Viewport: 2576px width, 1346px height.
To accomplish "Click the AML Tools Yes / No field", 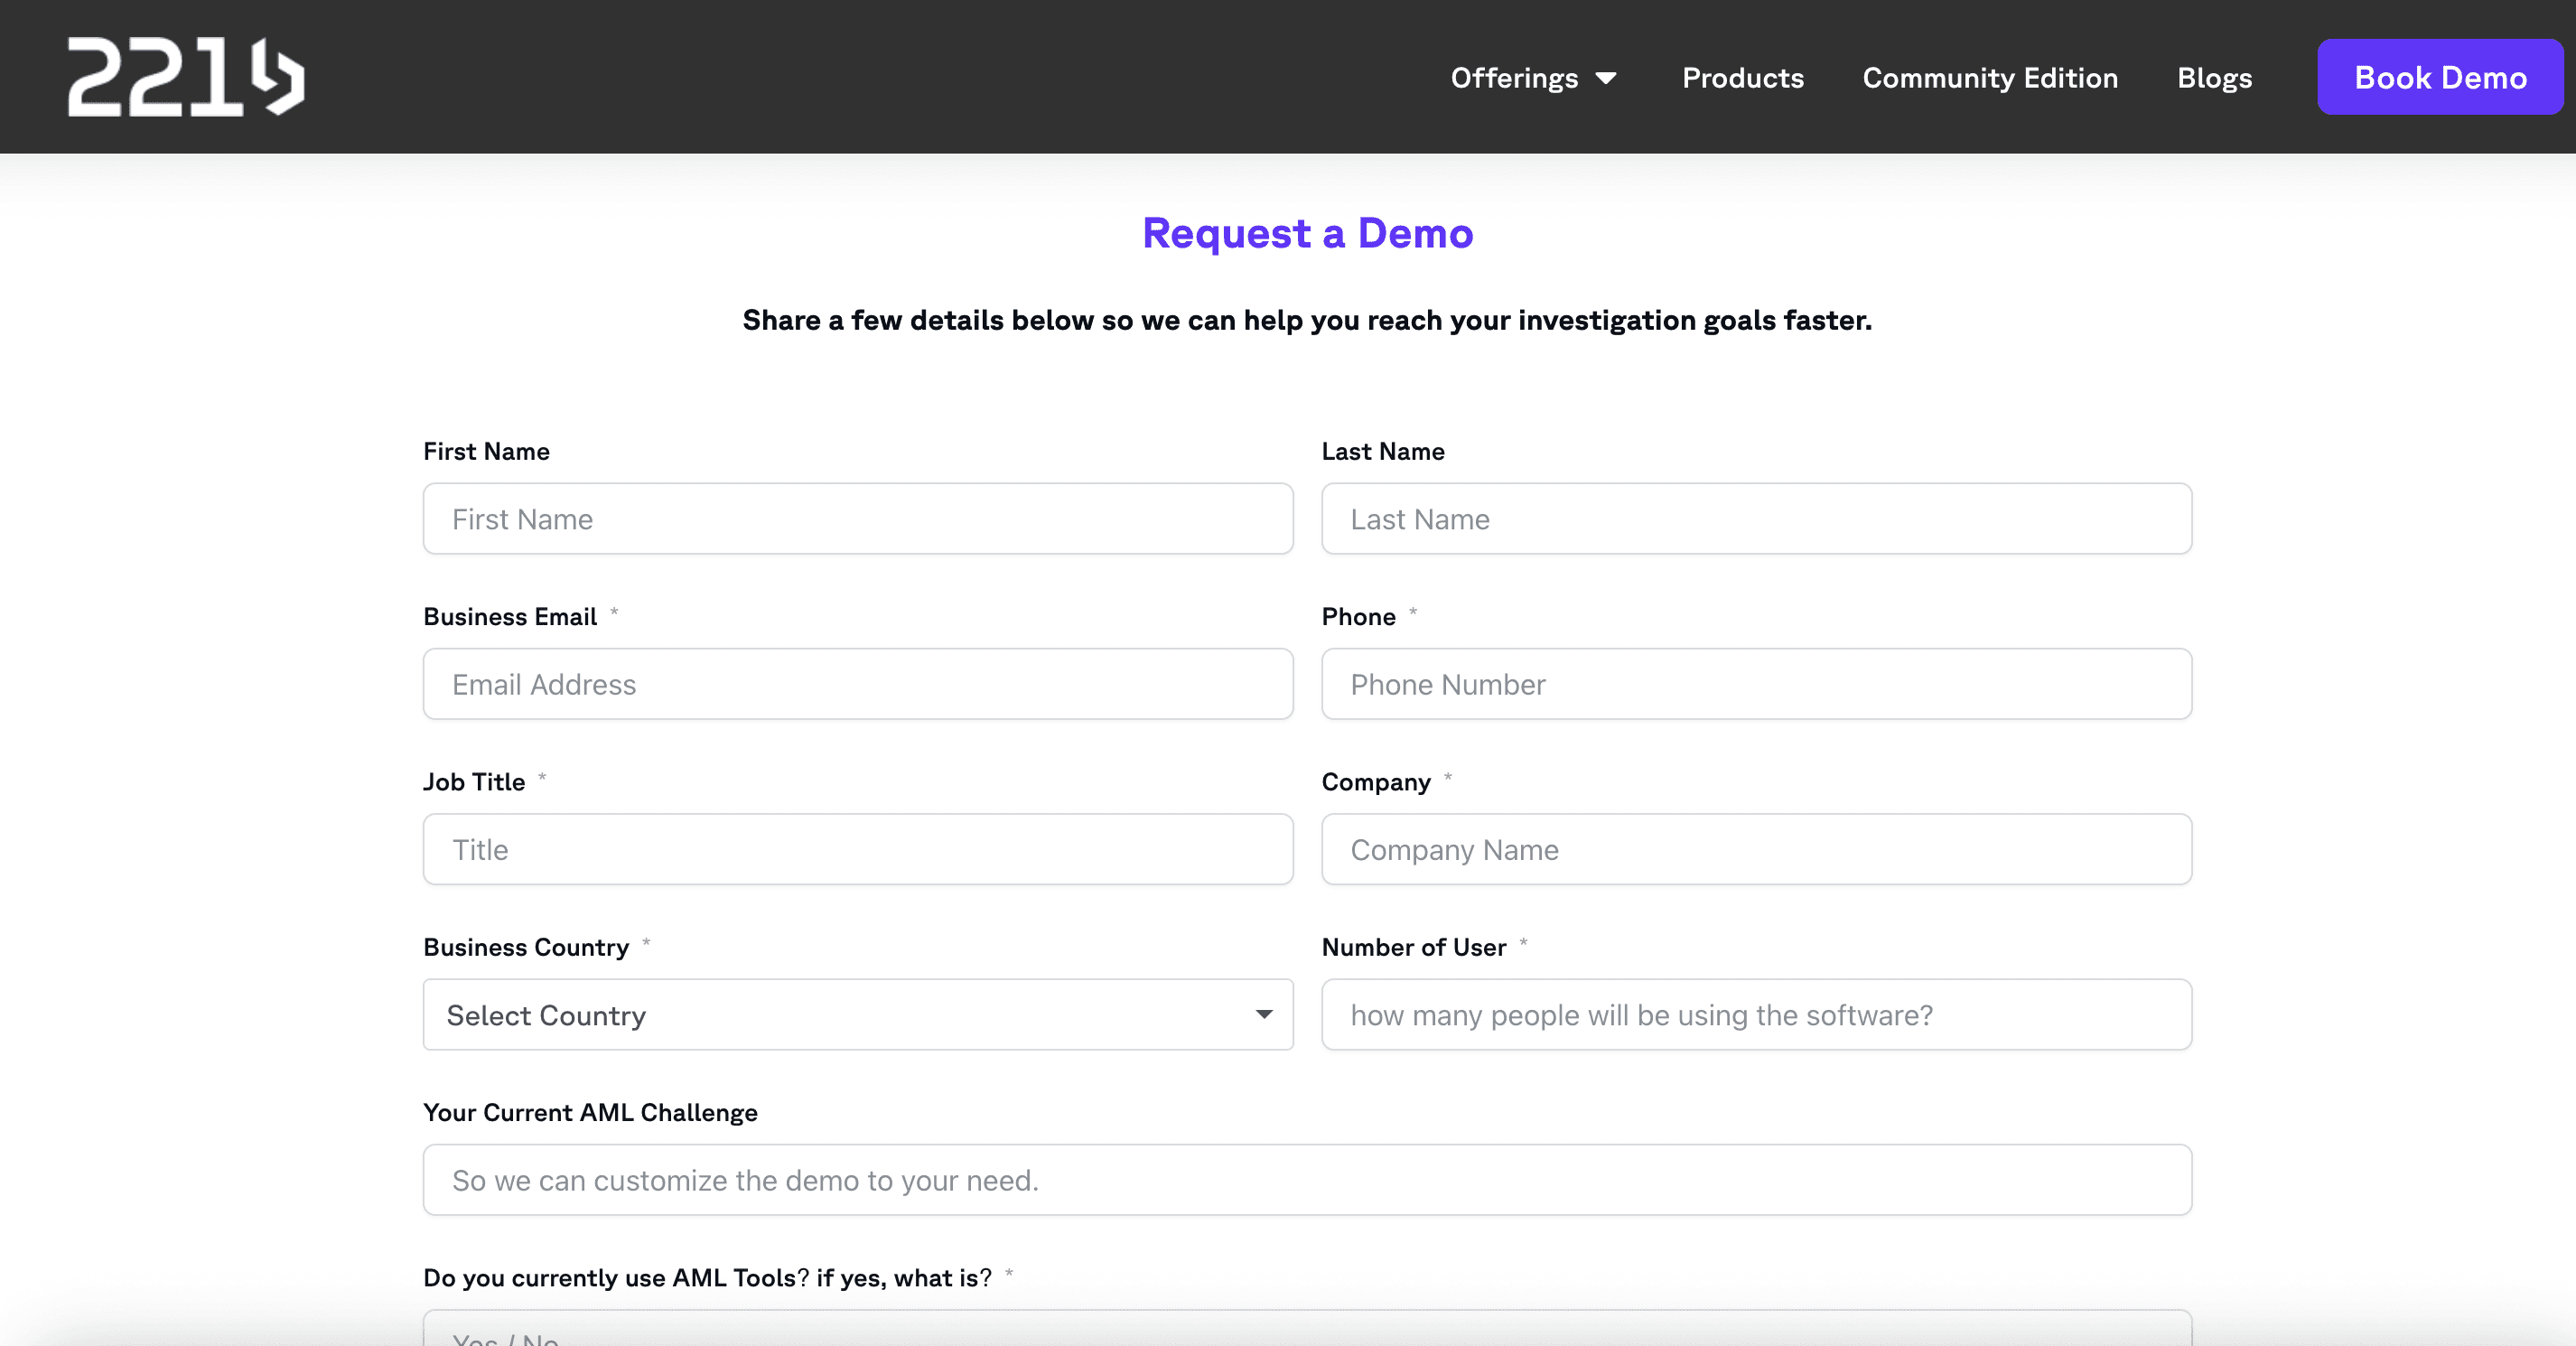I will (1308, 1328).
